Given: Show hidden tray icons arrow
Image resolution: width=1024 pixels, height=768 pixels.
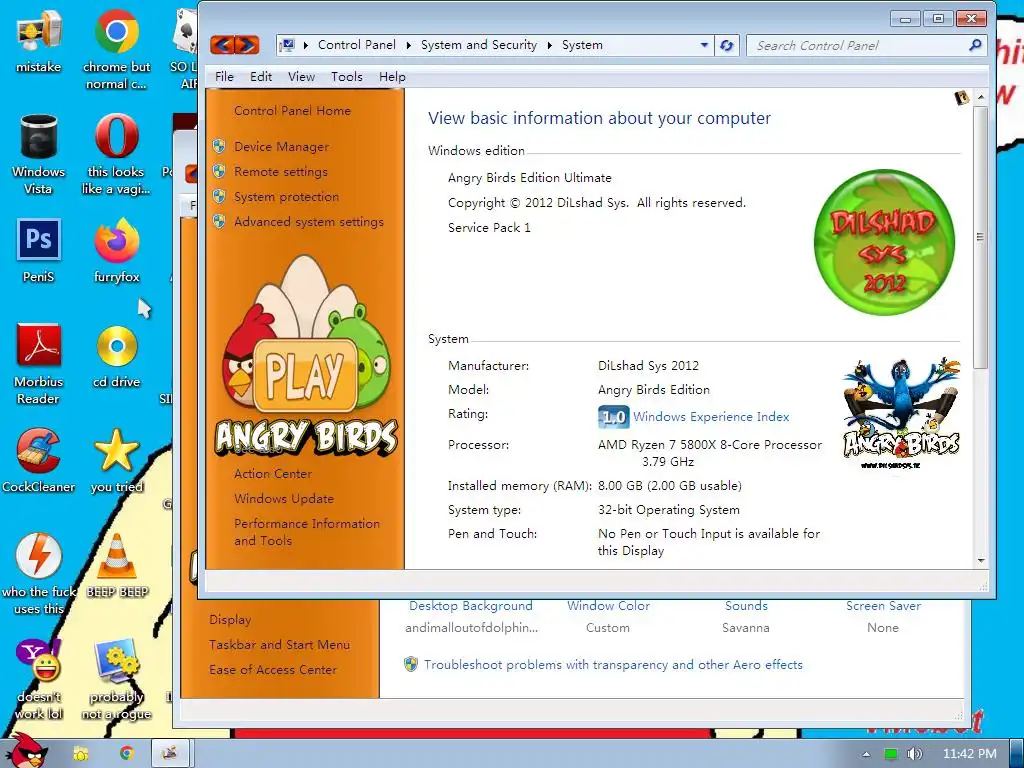Looking at the screenshot, I should 866,754.
